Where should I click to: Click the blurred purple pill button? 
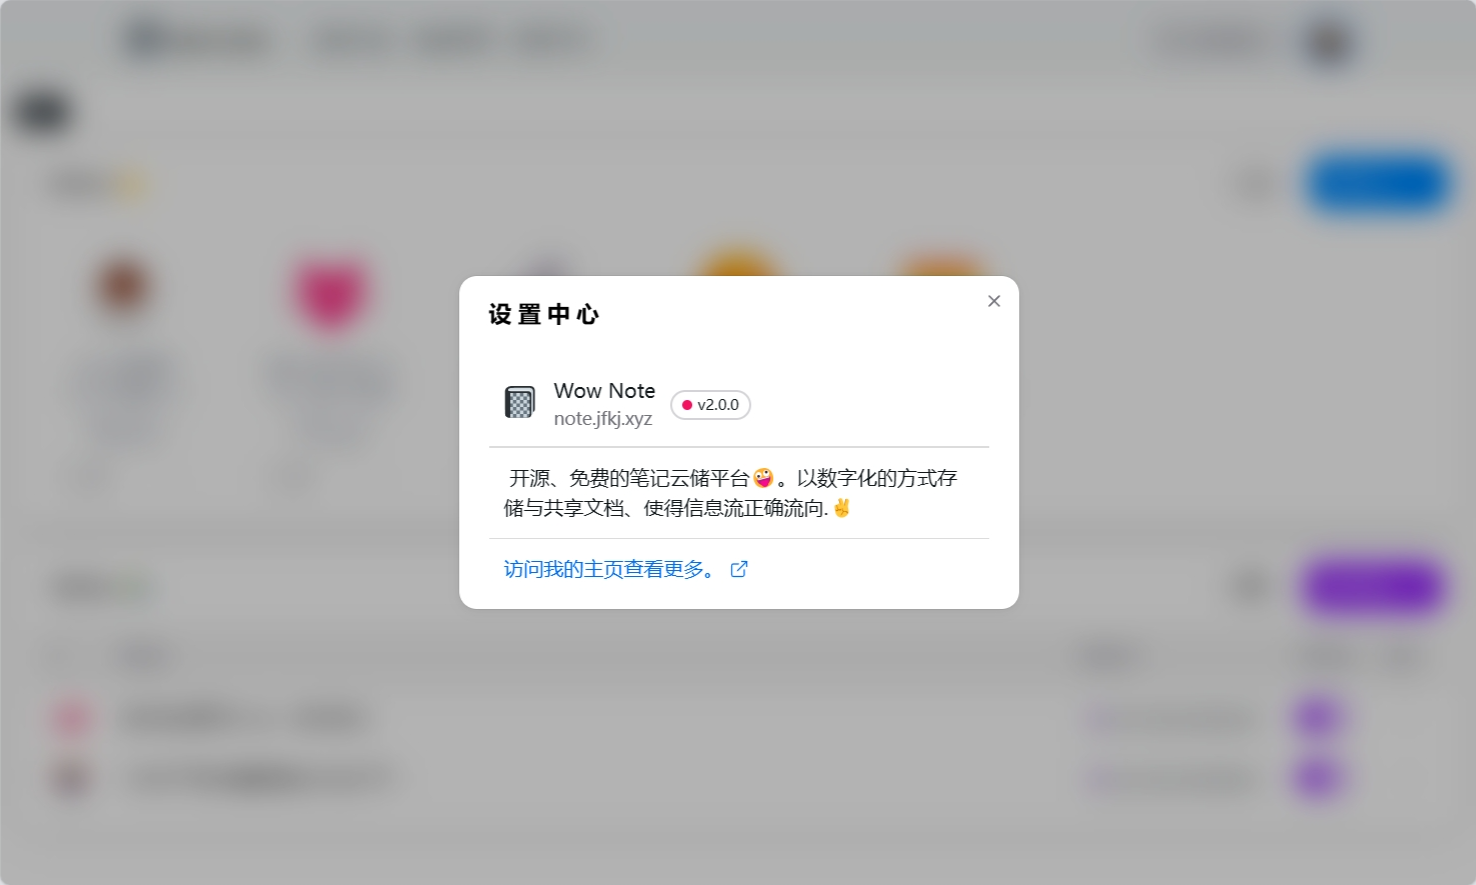1372,586
